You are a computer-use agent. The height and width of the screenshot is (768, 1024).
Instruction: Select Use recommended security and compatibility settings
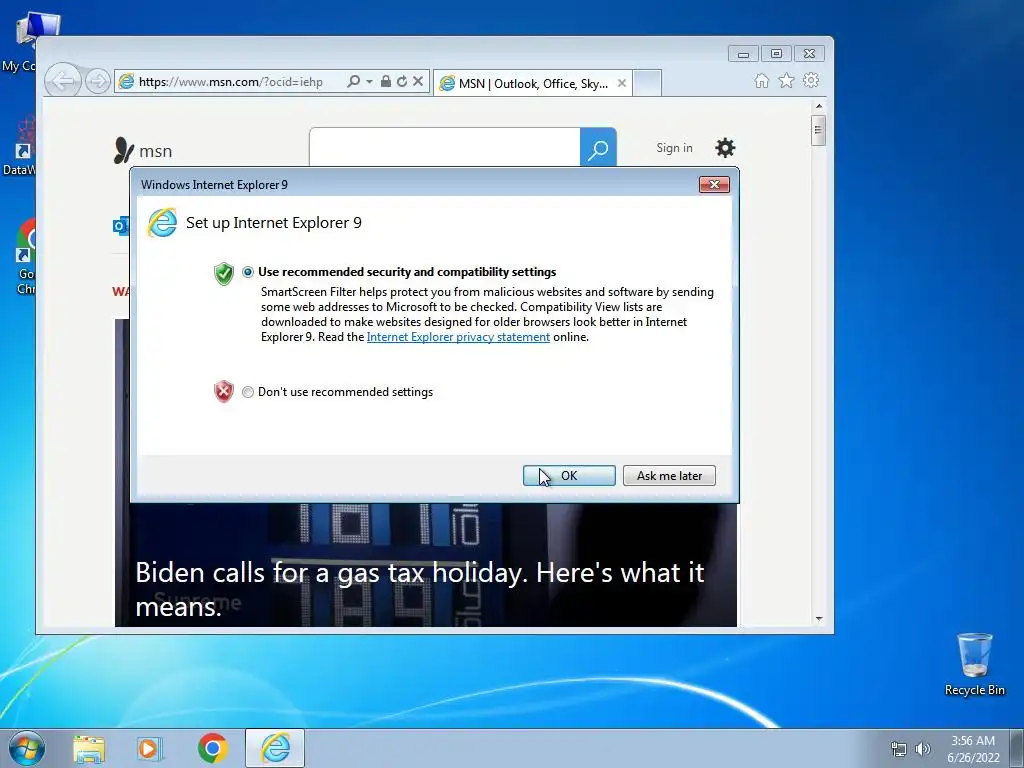click(x=248, y=272)
